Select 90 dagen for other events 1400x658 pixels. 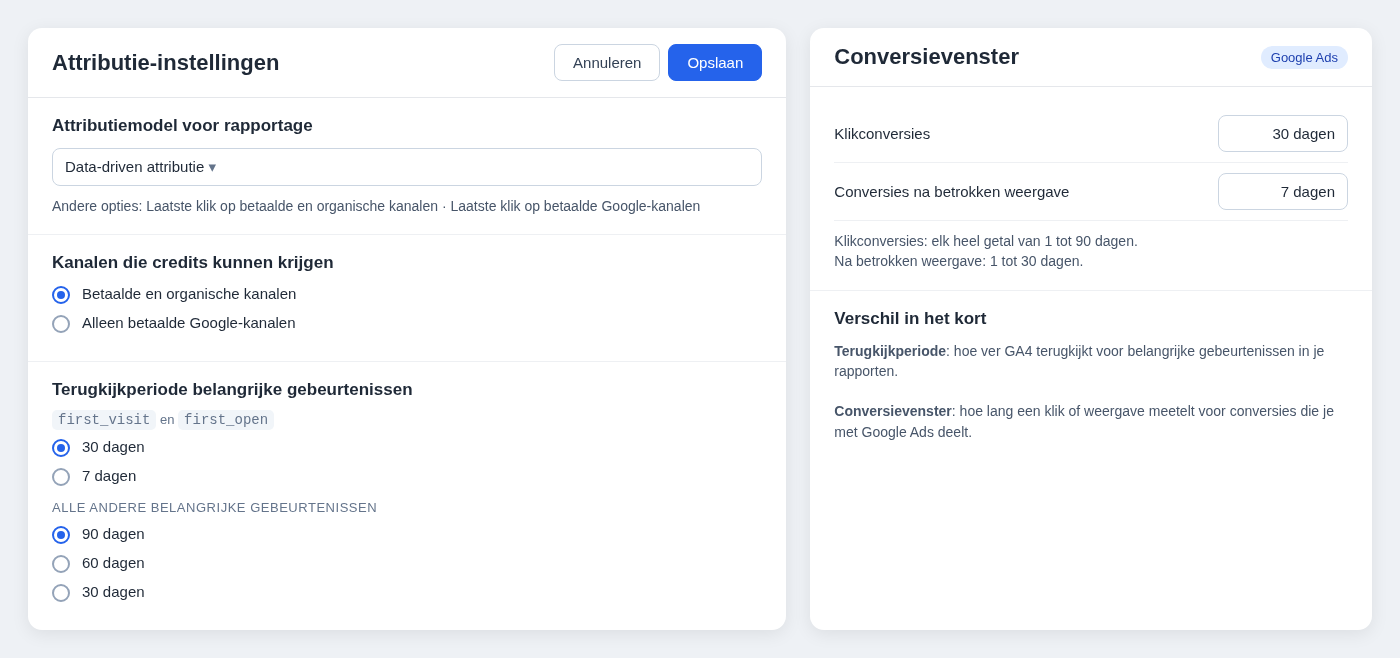[61, 535]
